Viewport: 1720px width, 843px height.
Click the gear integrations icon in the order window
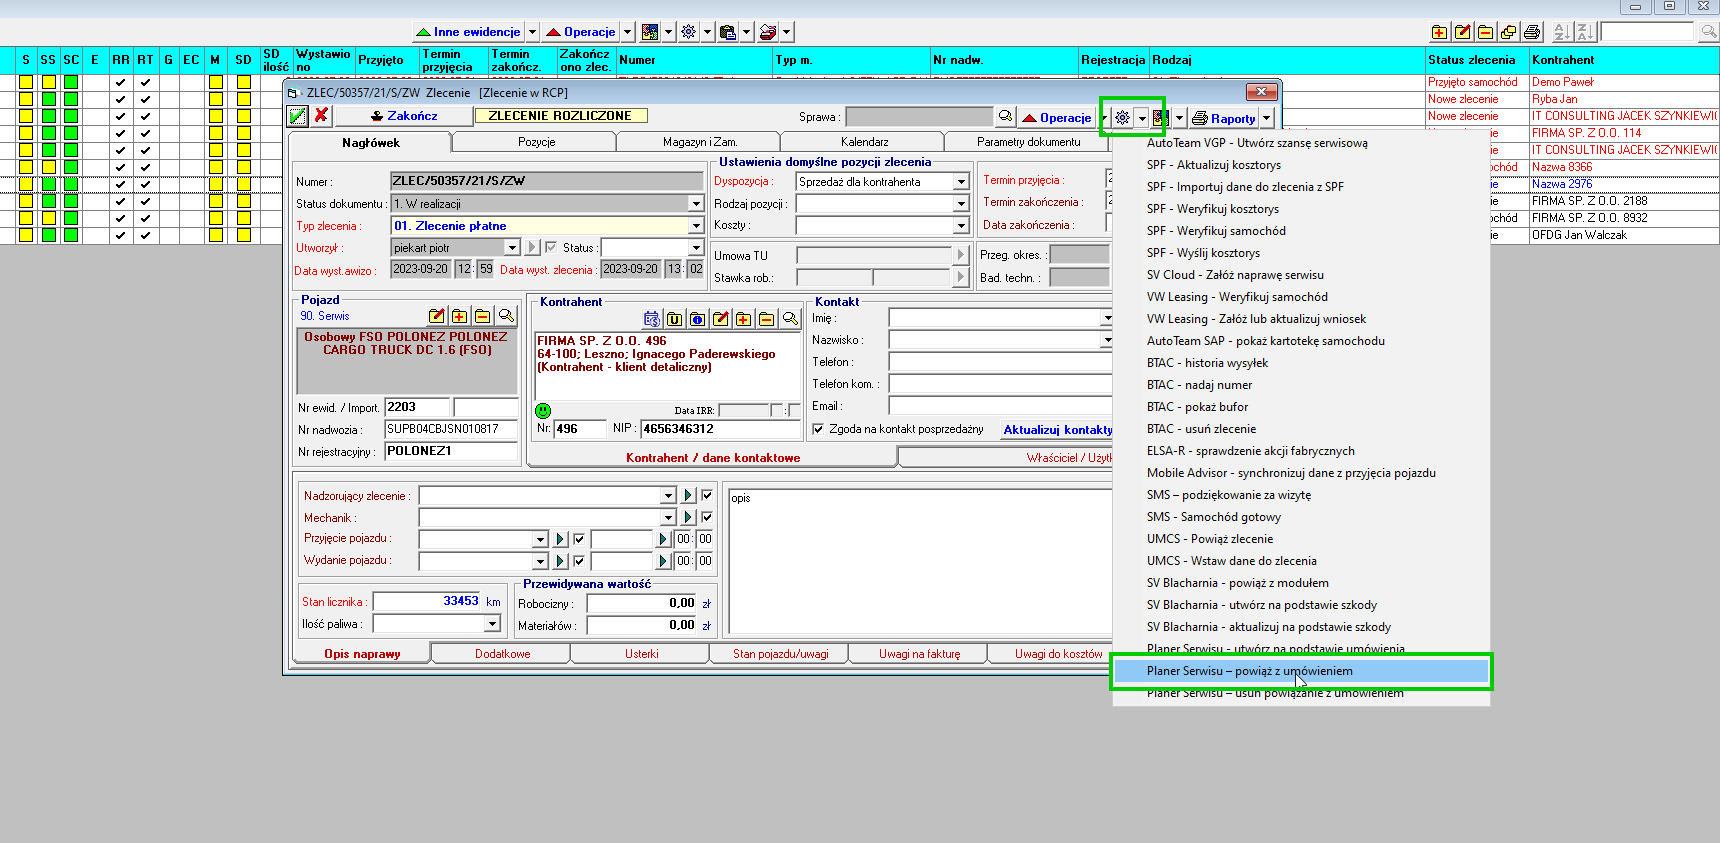coord(1123,118)
